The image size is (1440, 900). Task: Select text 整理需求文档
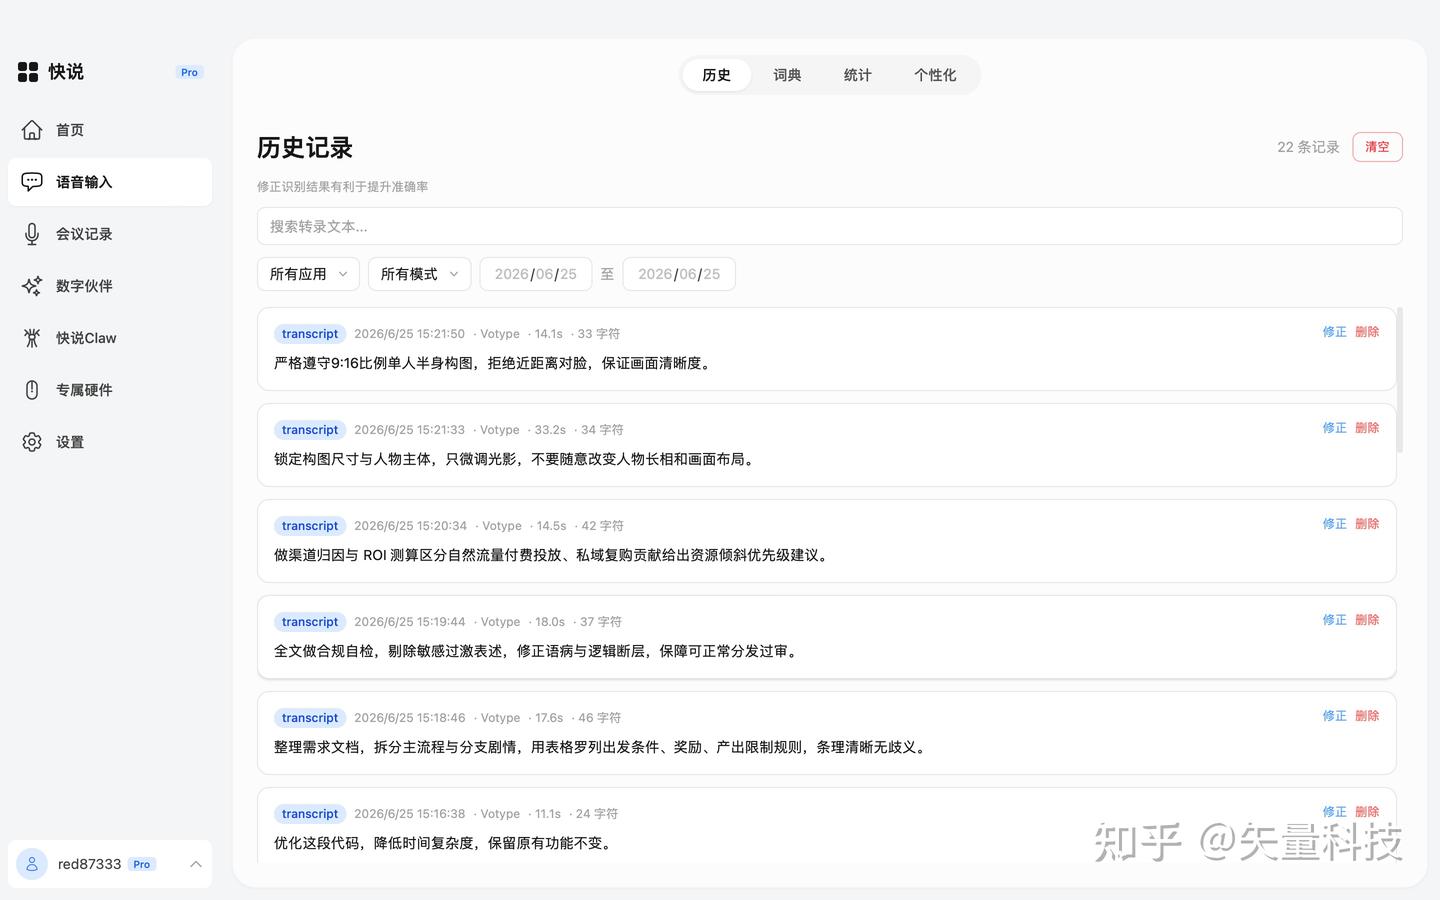tap(317, 747)
